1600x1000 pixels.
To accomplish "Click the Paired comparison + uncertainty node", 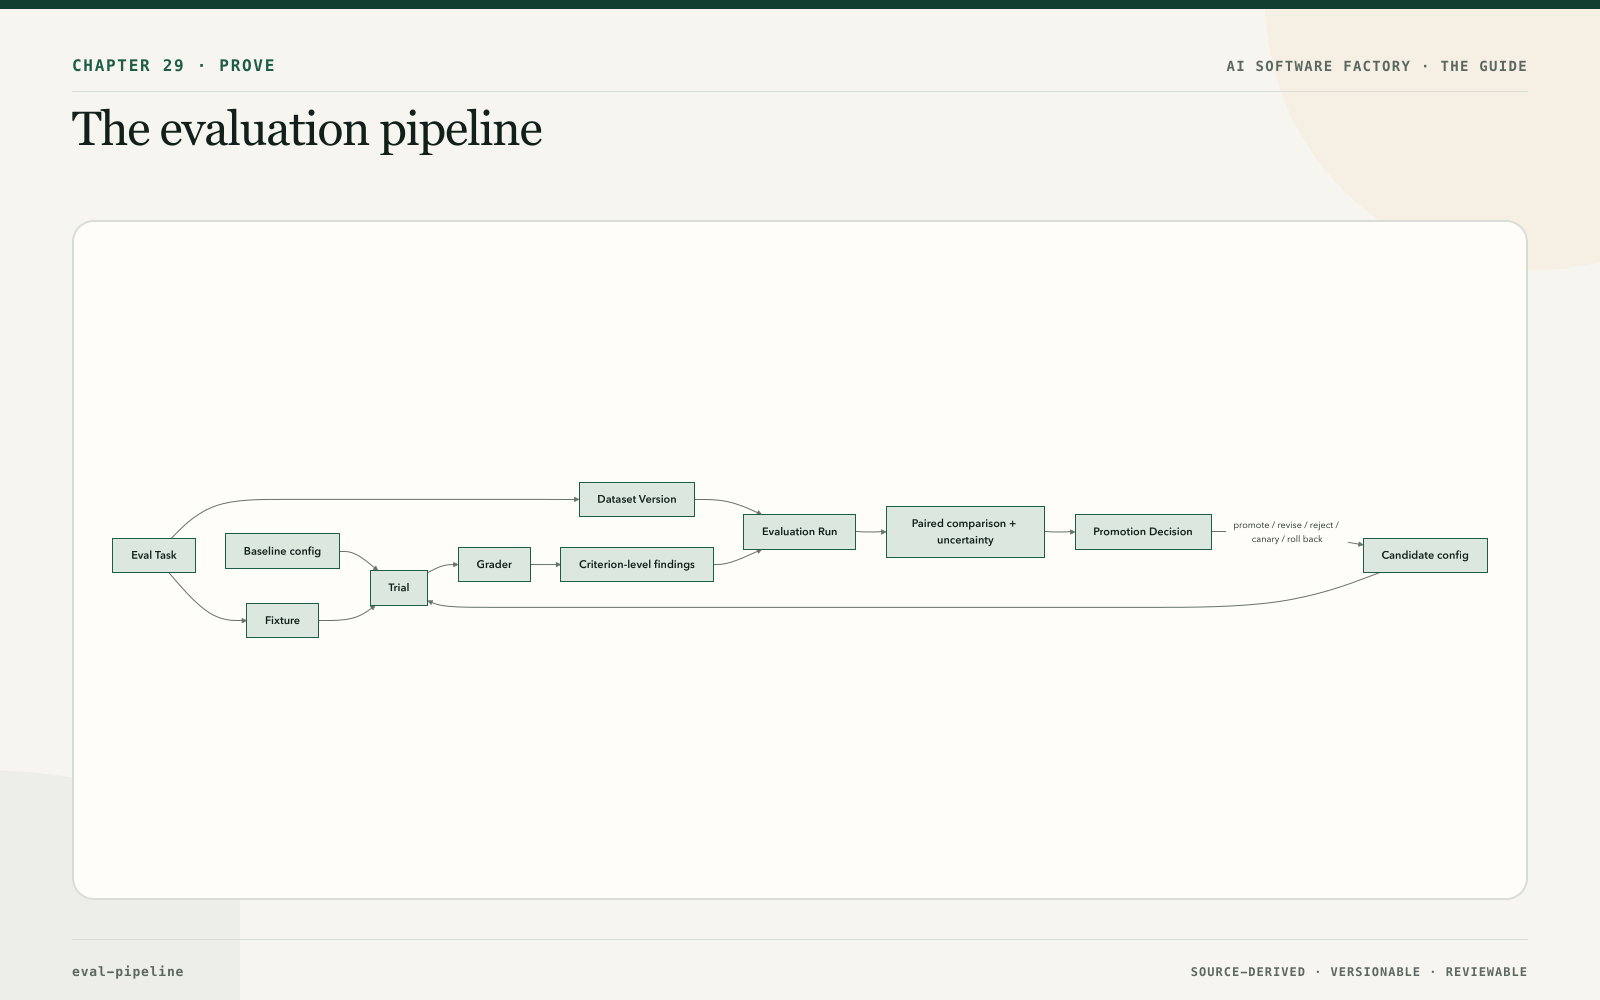I will 965,532.
